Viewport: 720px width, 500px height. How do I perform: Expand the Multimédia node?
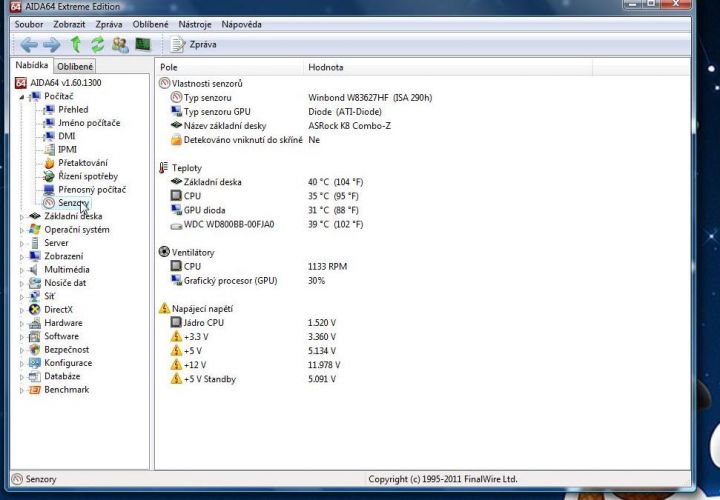pyautogui.click(x=22, y=270)
